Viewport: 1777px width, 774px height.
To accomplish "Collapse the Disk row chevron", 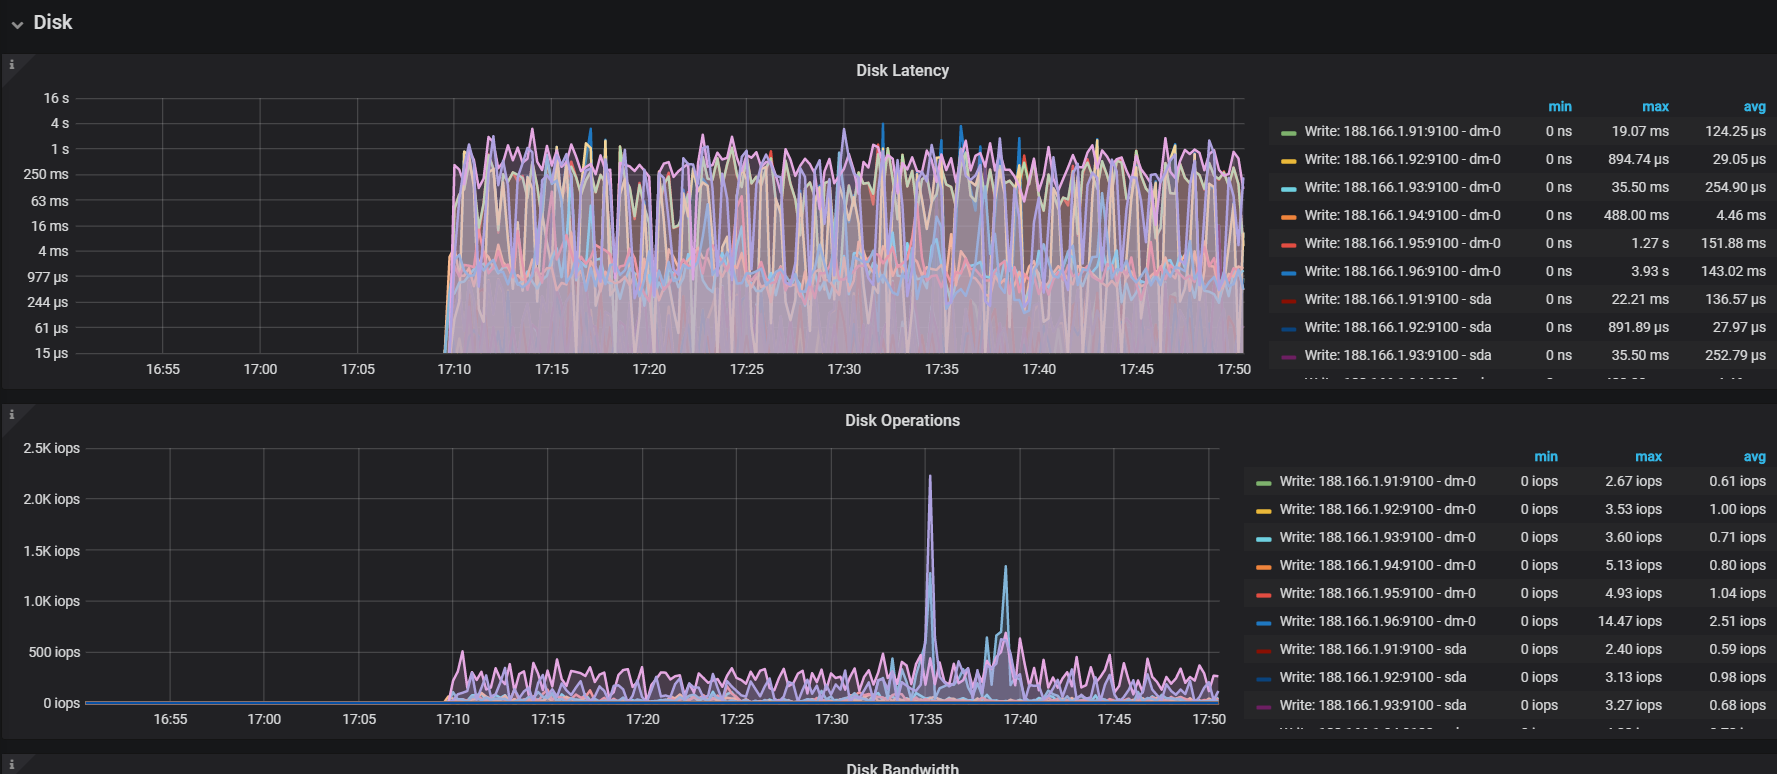I will click(x=17, y=24).
